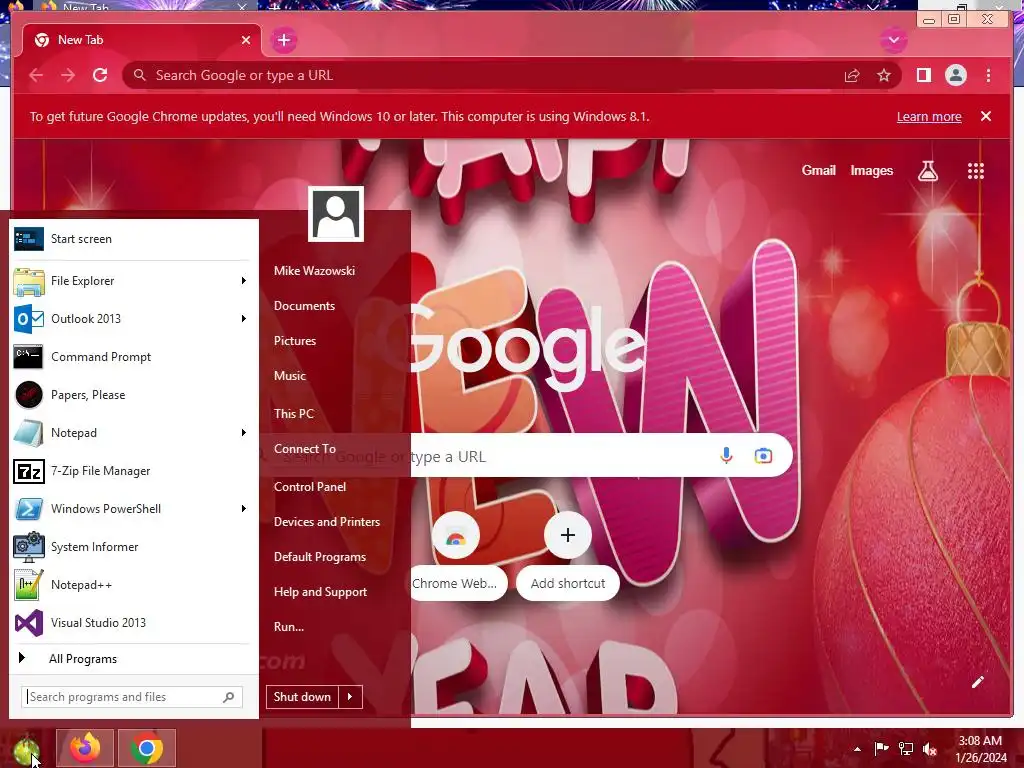Click the muted volume tray icon
The image size is (1024, 768).
coord(930,749)
